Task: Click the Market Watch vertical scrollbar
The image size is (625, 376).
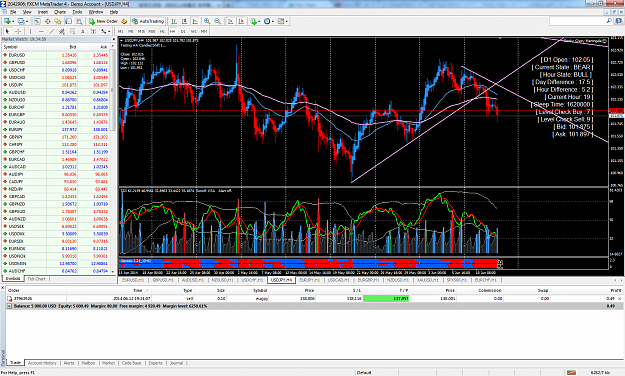Action: coord(113,158)
